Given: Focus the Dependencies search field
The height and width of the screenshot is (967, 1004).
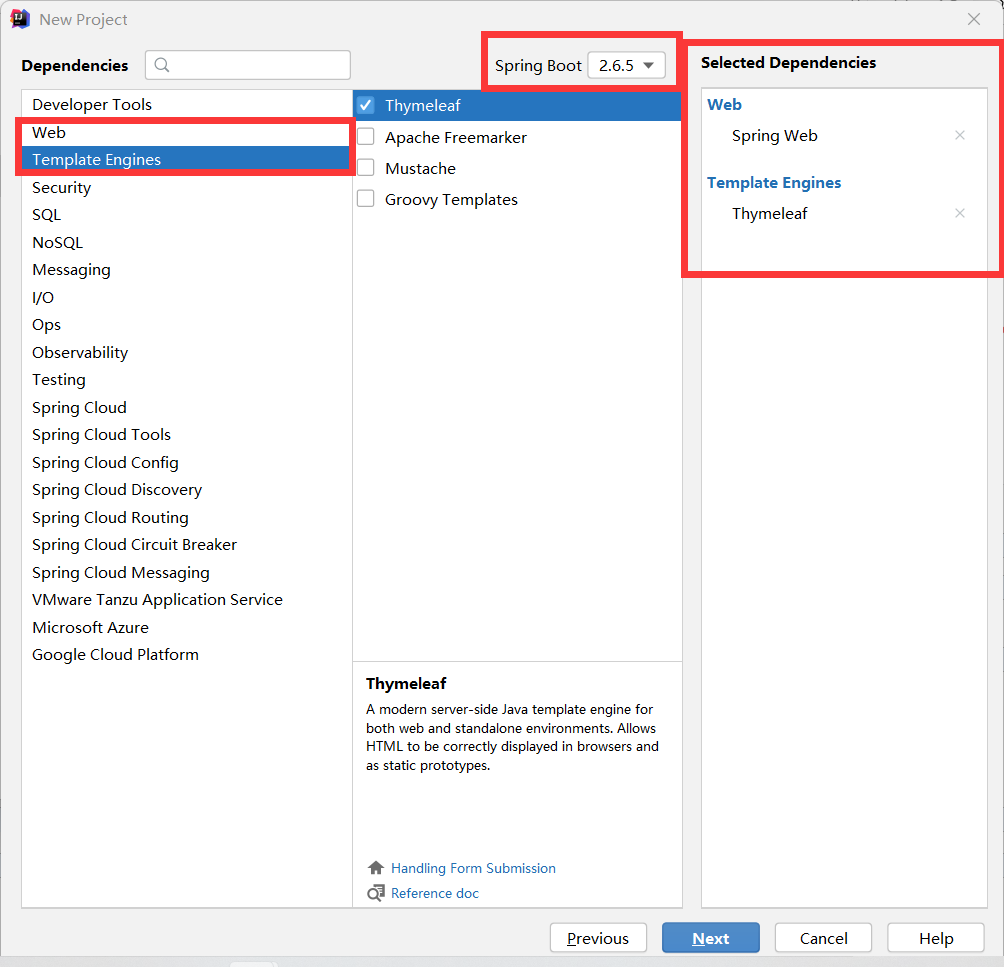Looking at the screenshot, I should pyautogui.click(x=248, y=65).
